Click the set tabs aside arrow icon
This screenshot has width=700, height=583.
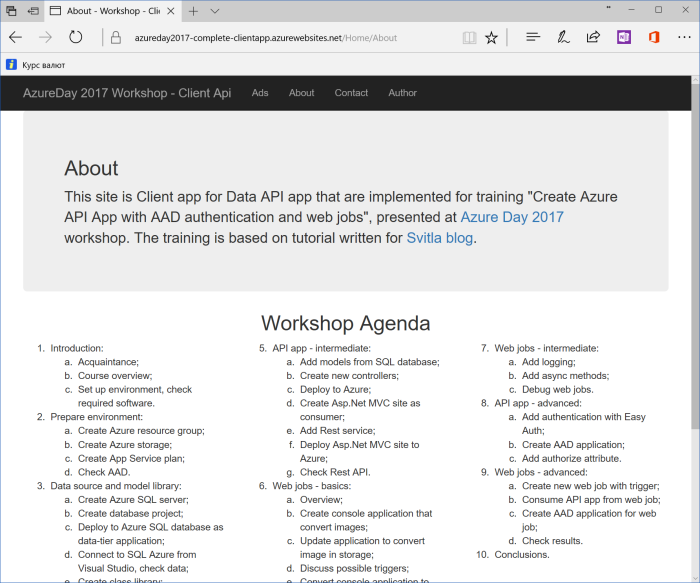33,11
